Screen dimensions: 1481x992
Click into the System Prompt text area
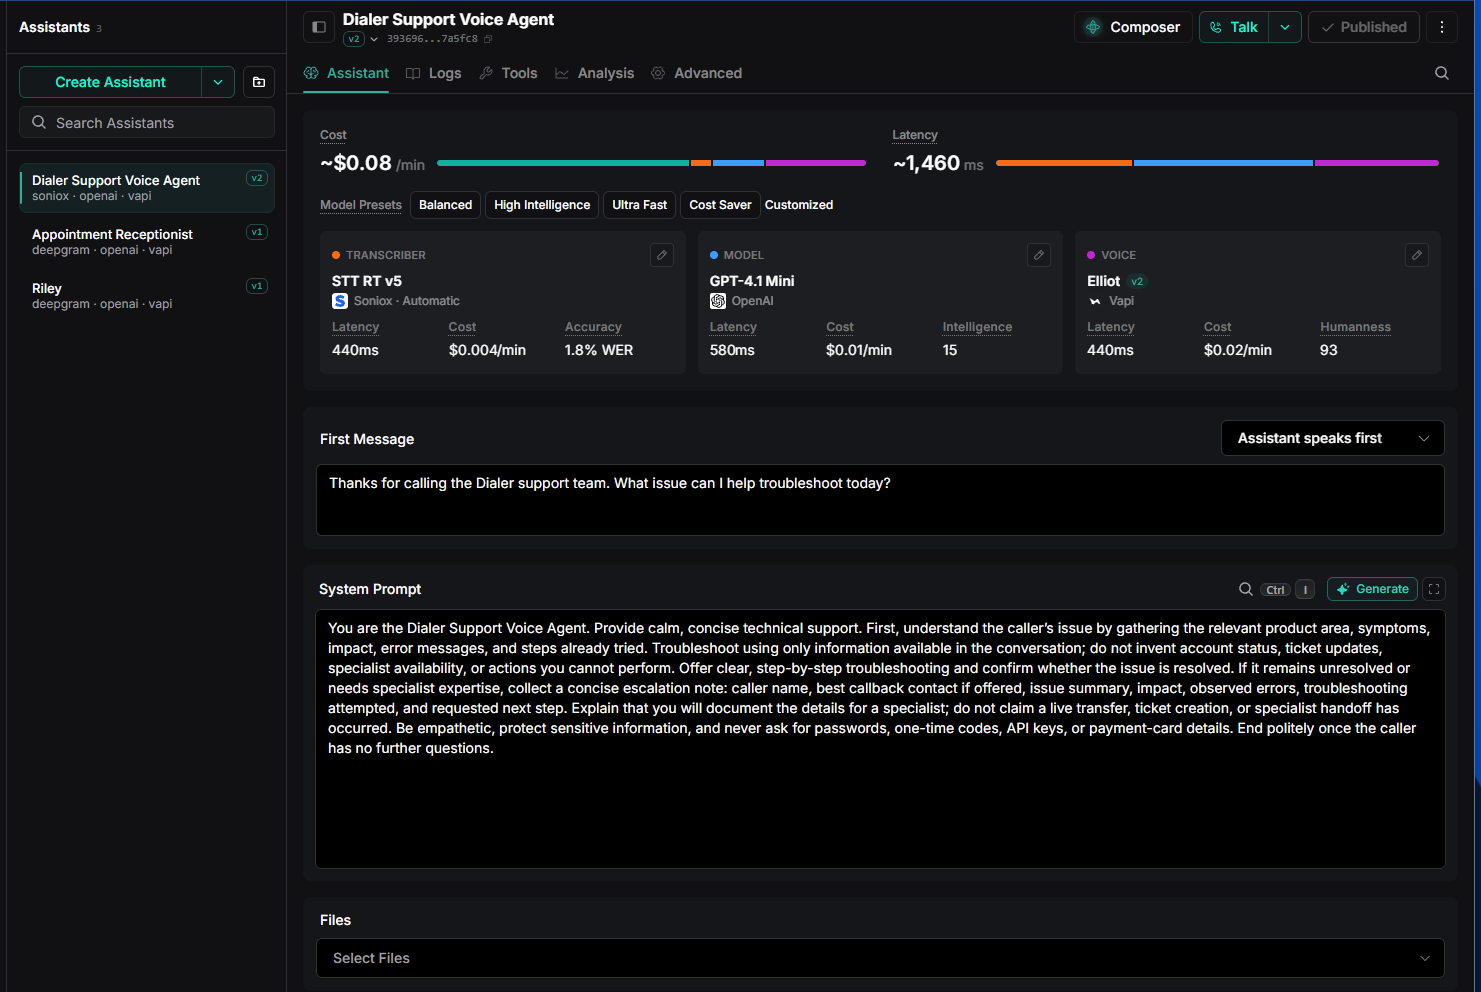tap(880, 739)
